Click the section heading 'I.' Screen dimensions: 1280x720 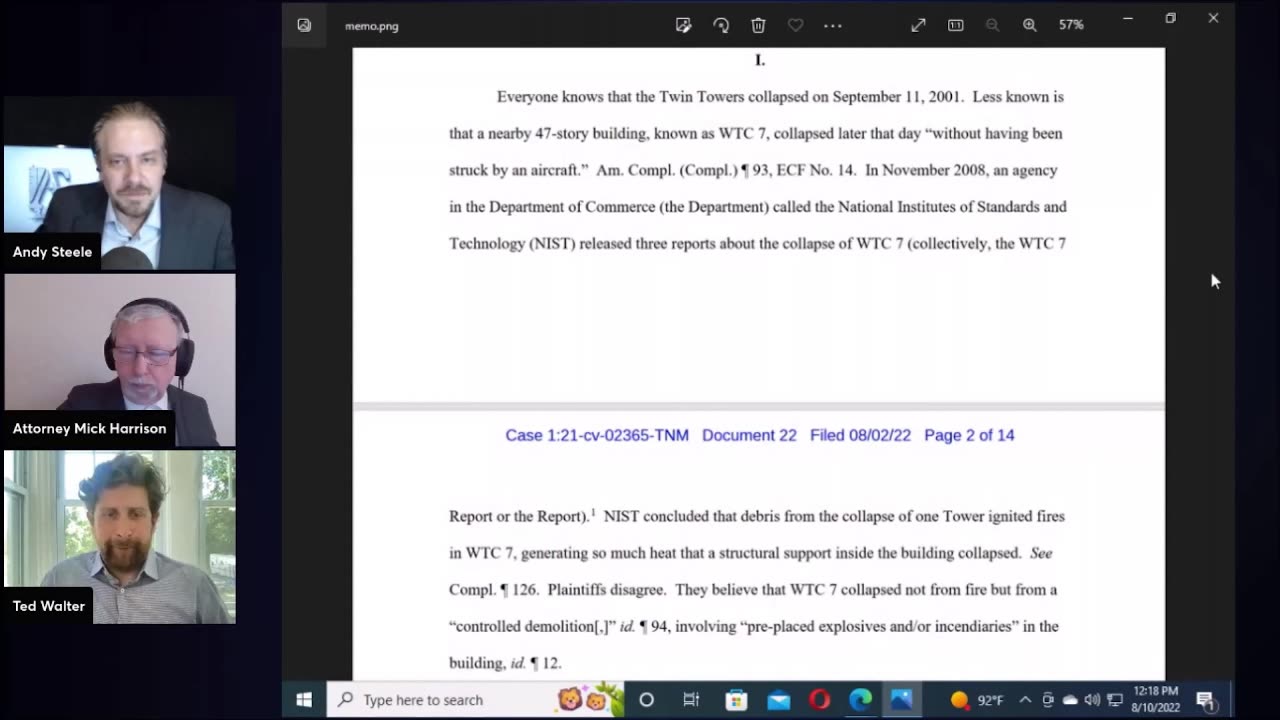coord(760,61)
